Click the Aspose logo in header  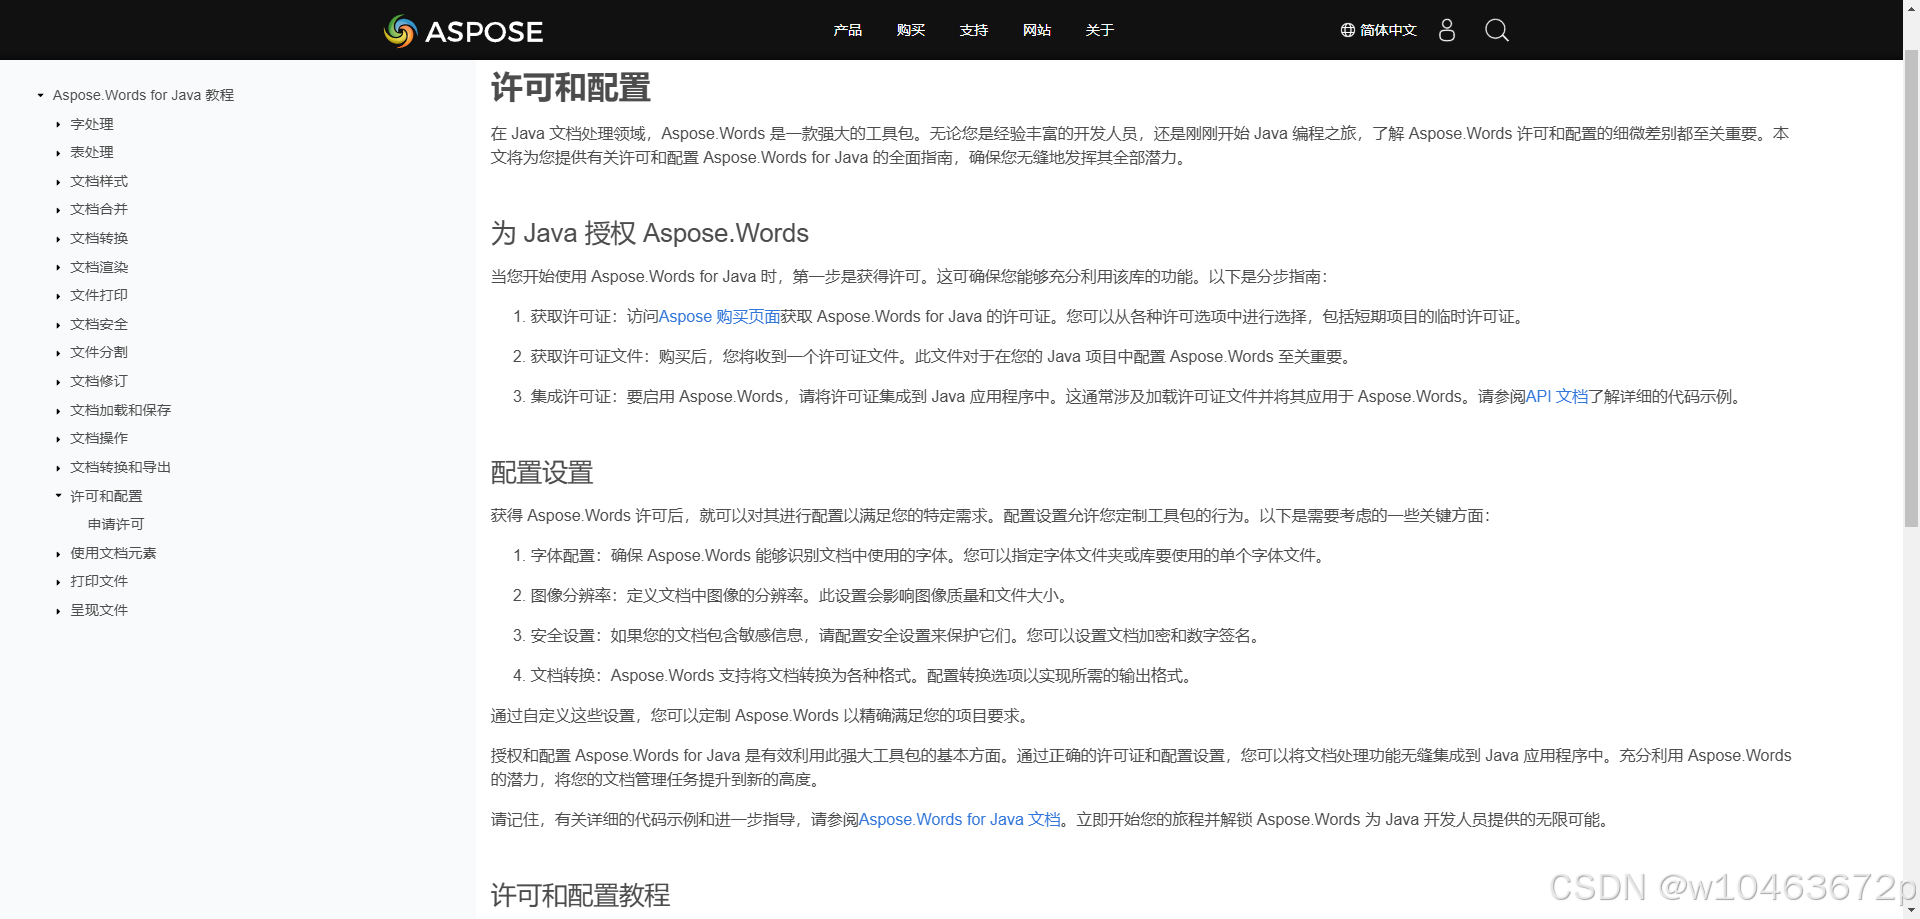click(463, 31)
